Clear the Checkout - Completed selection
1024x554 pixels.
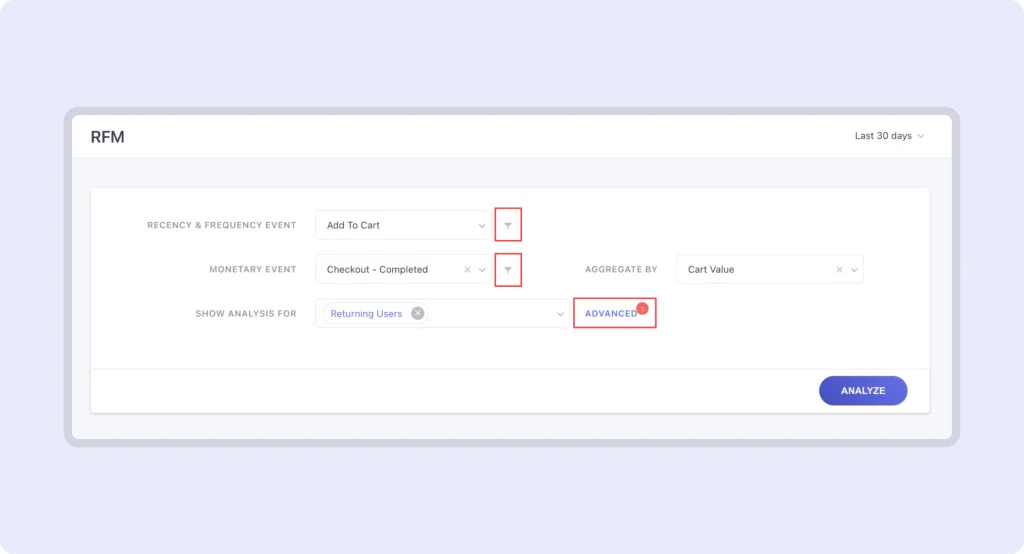[467, 270]
